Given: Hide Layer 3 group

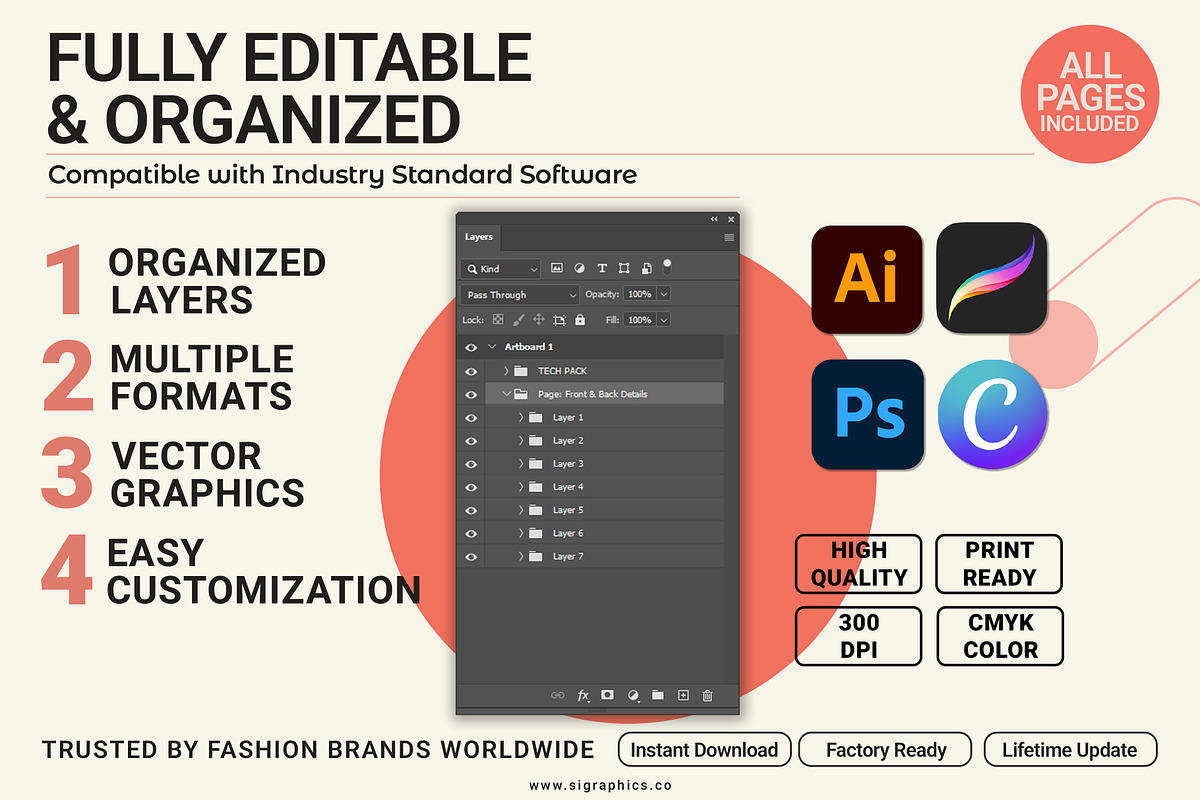Looking at the screenshot, I should (471, 464).
